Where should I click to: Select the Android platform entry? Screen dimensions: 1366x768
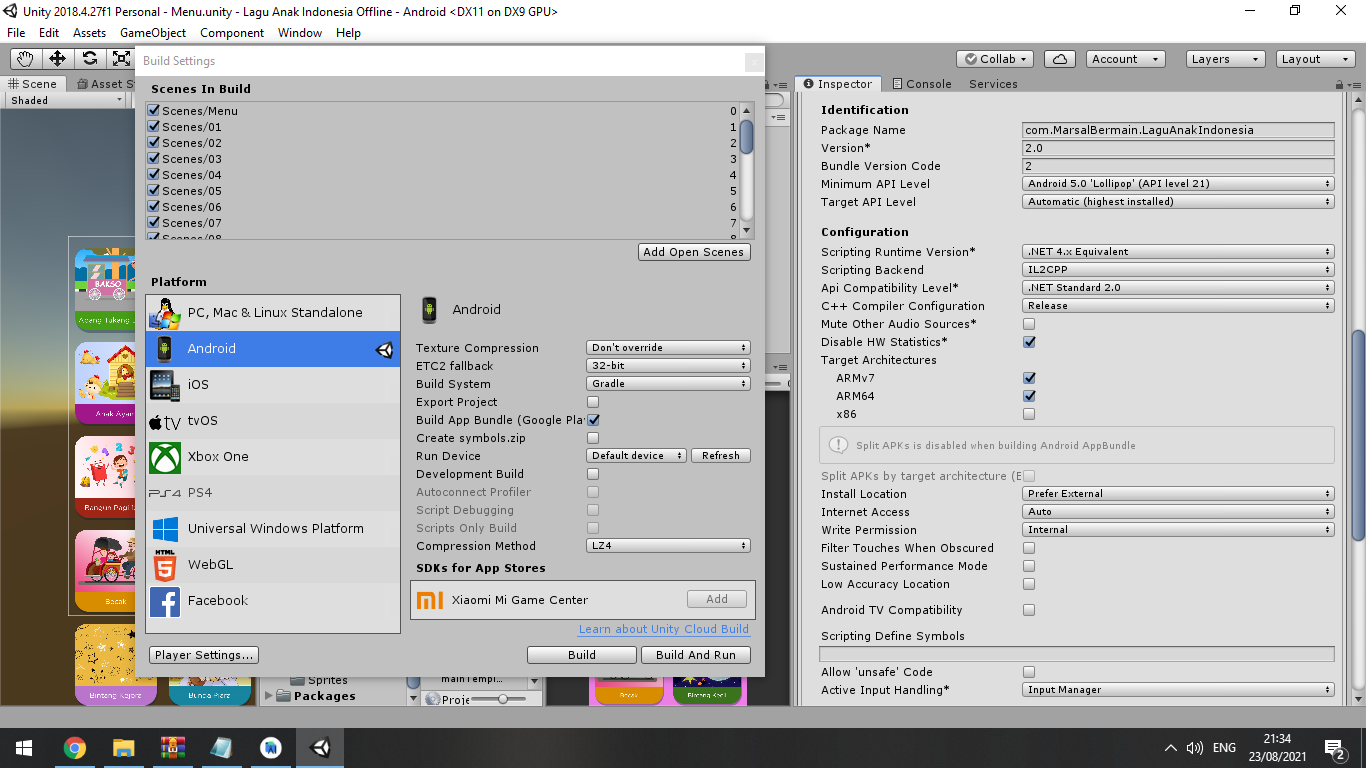pos(273,349)
